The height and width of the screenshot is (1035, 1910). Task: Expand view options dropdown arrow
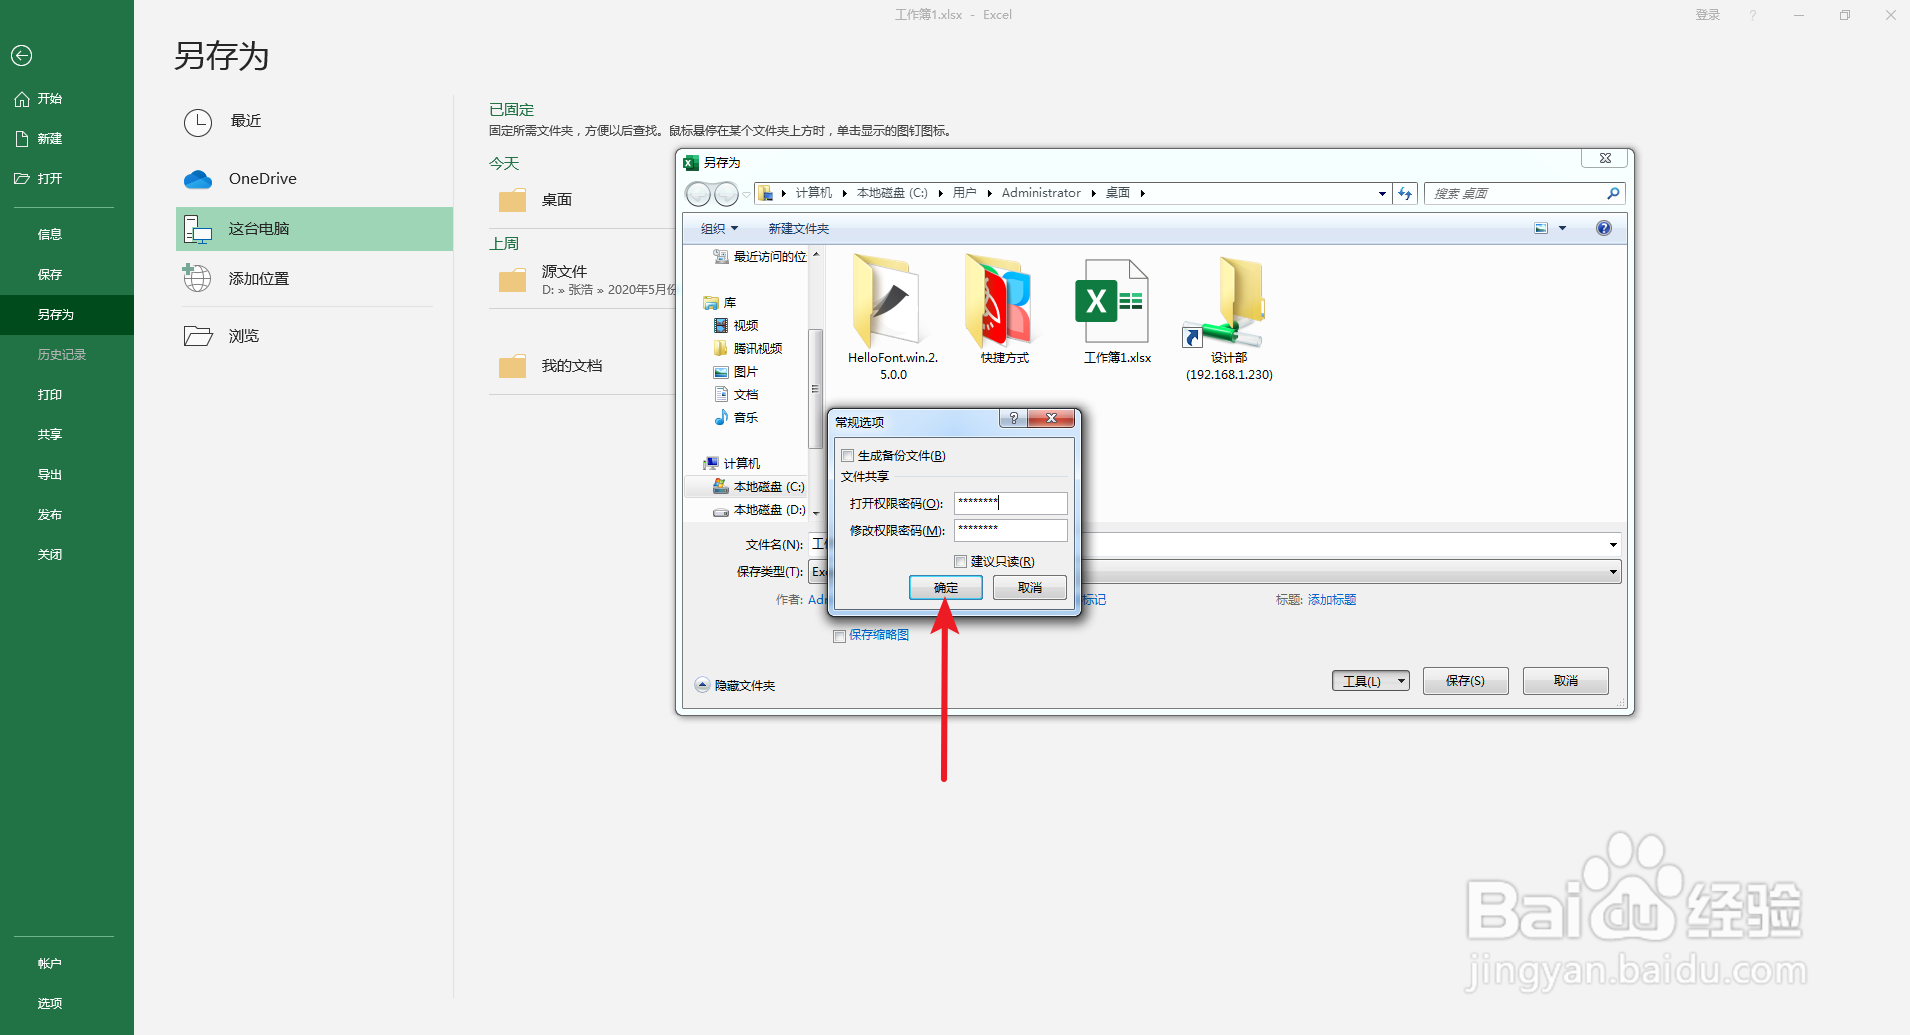pyautogui.click(x=1562, y=229)
